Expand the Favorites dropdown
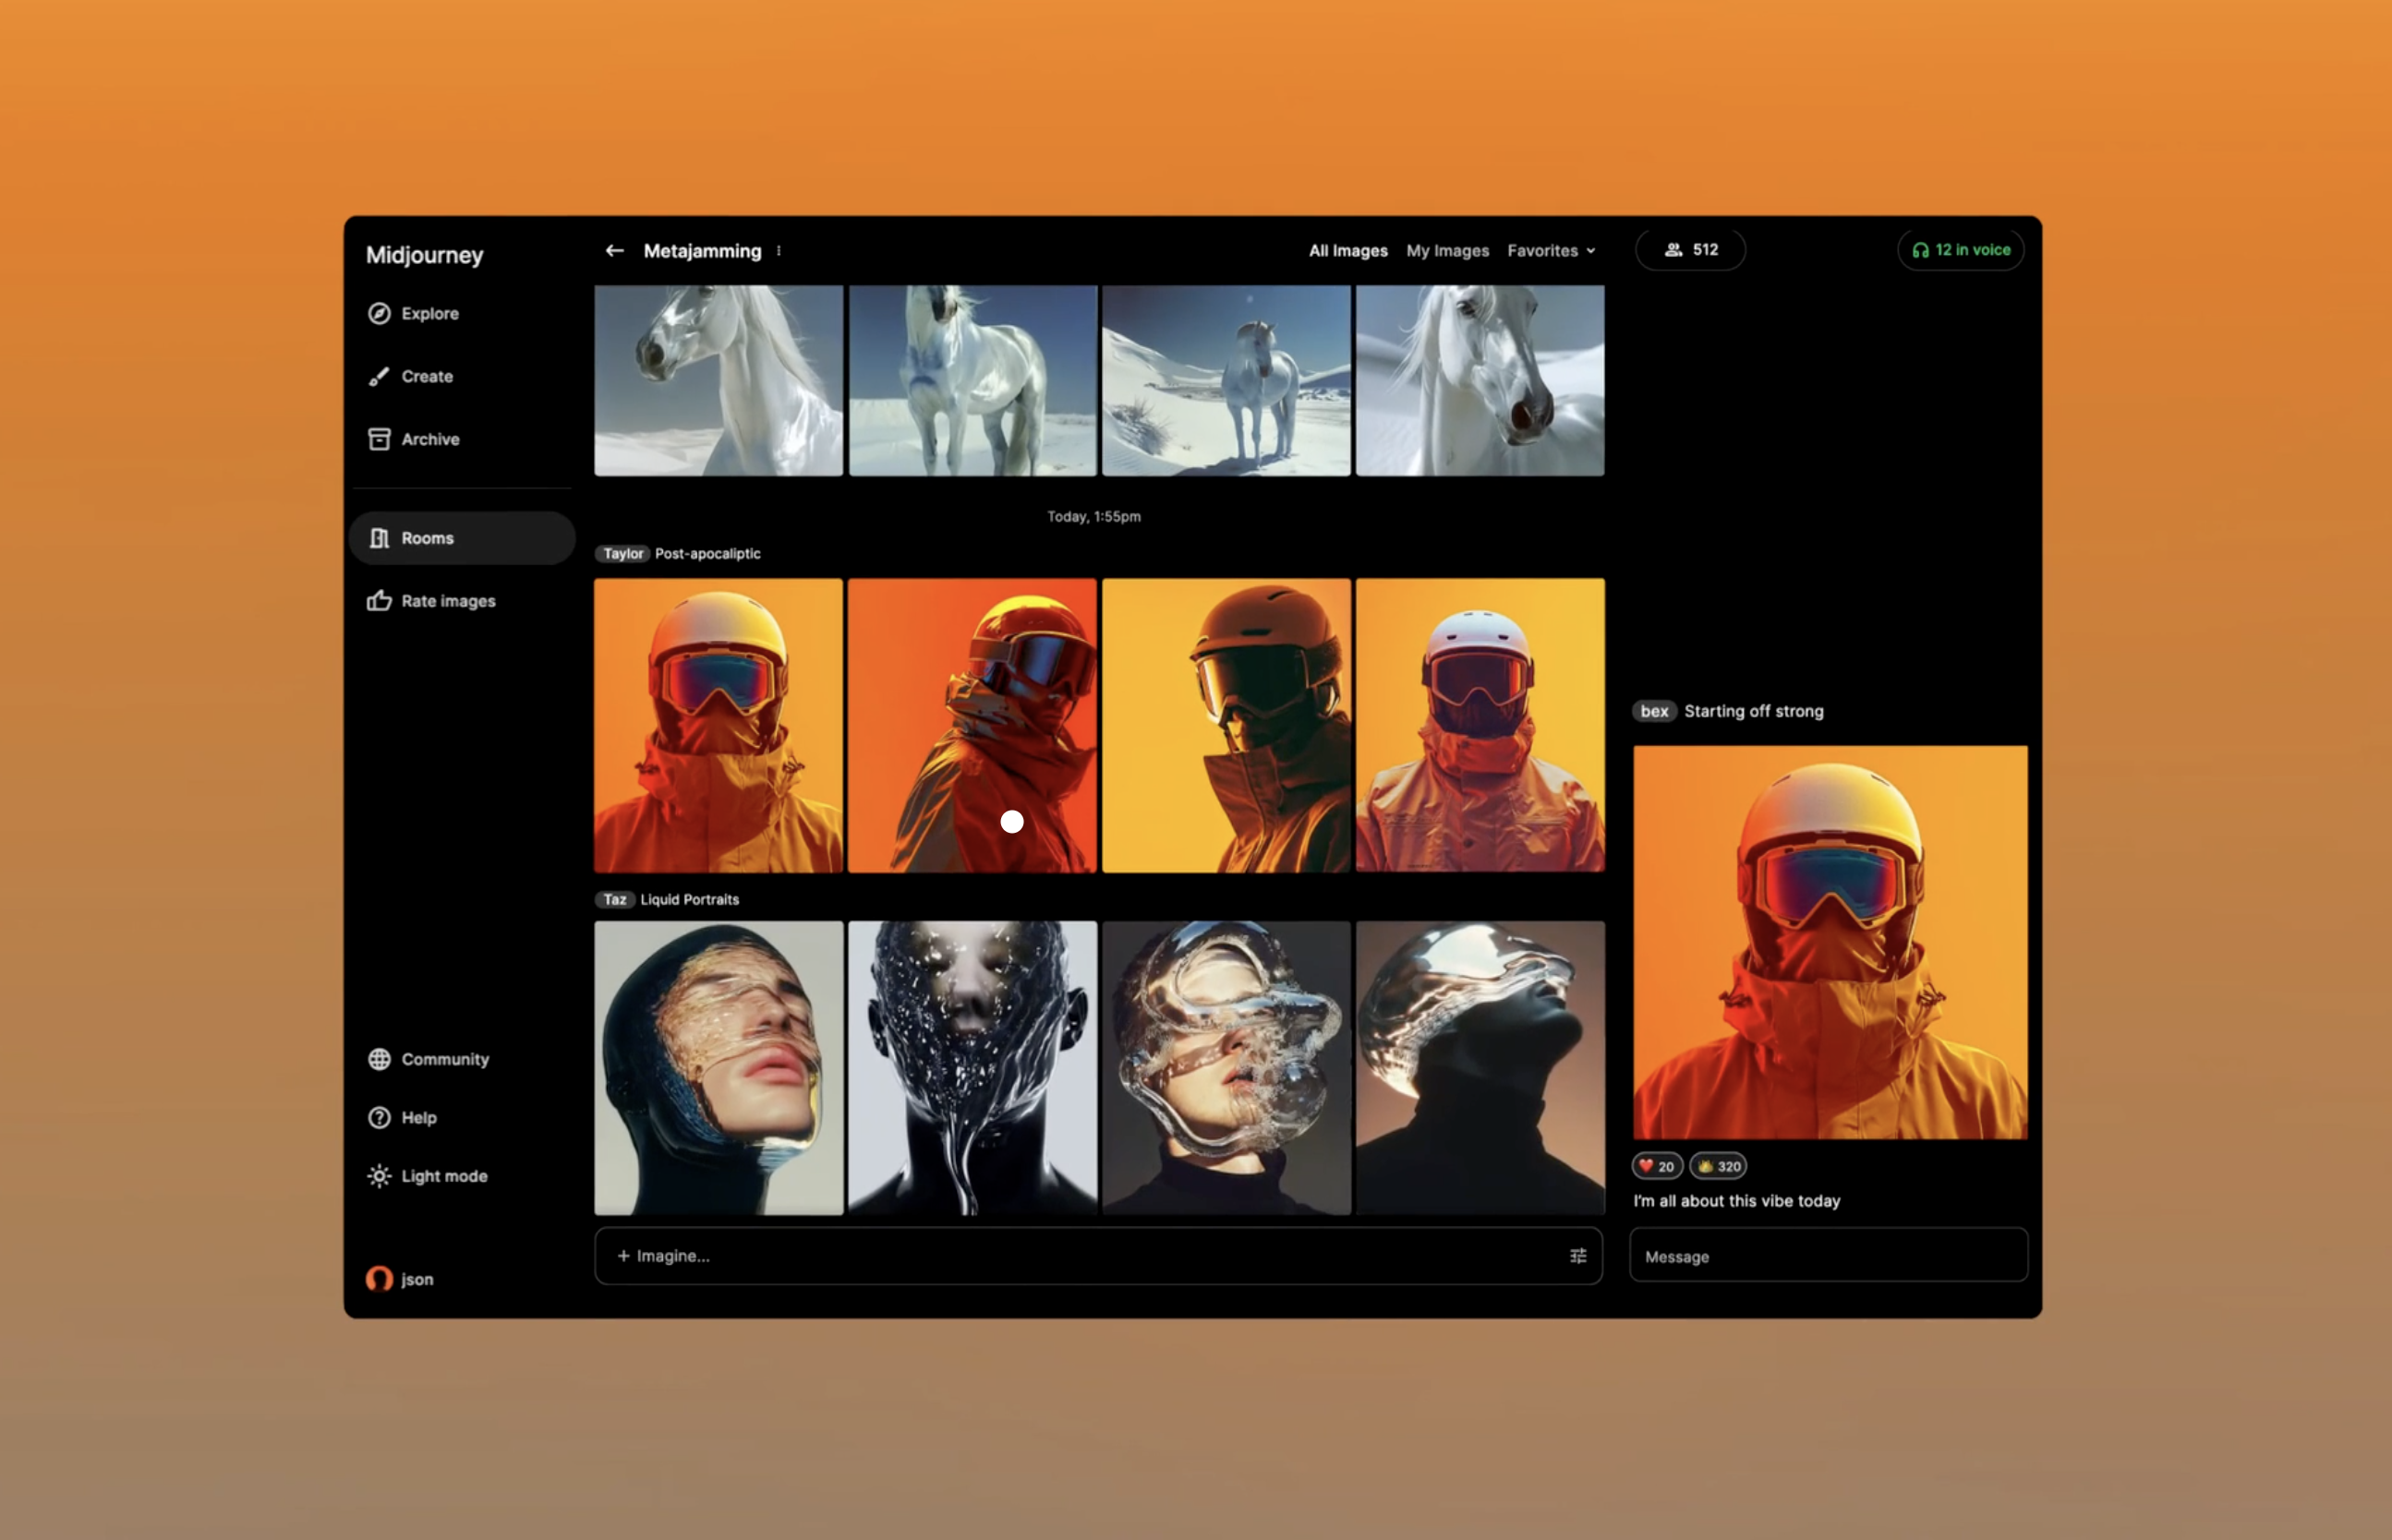The width and height of the screenshot is (2392, 1540). tap(1551, 251)
